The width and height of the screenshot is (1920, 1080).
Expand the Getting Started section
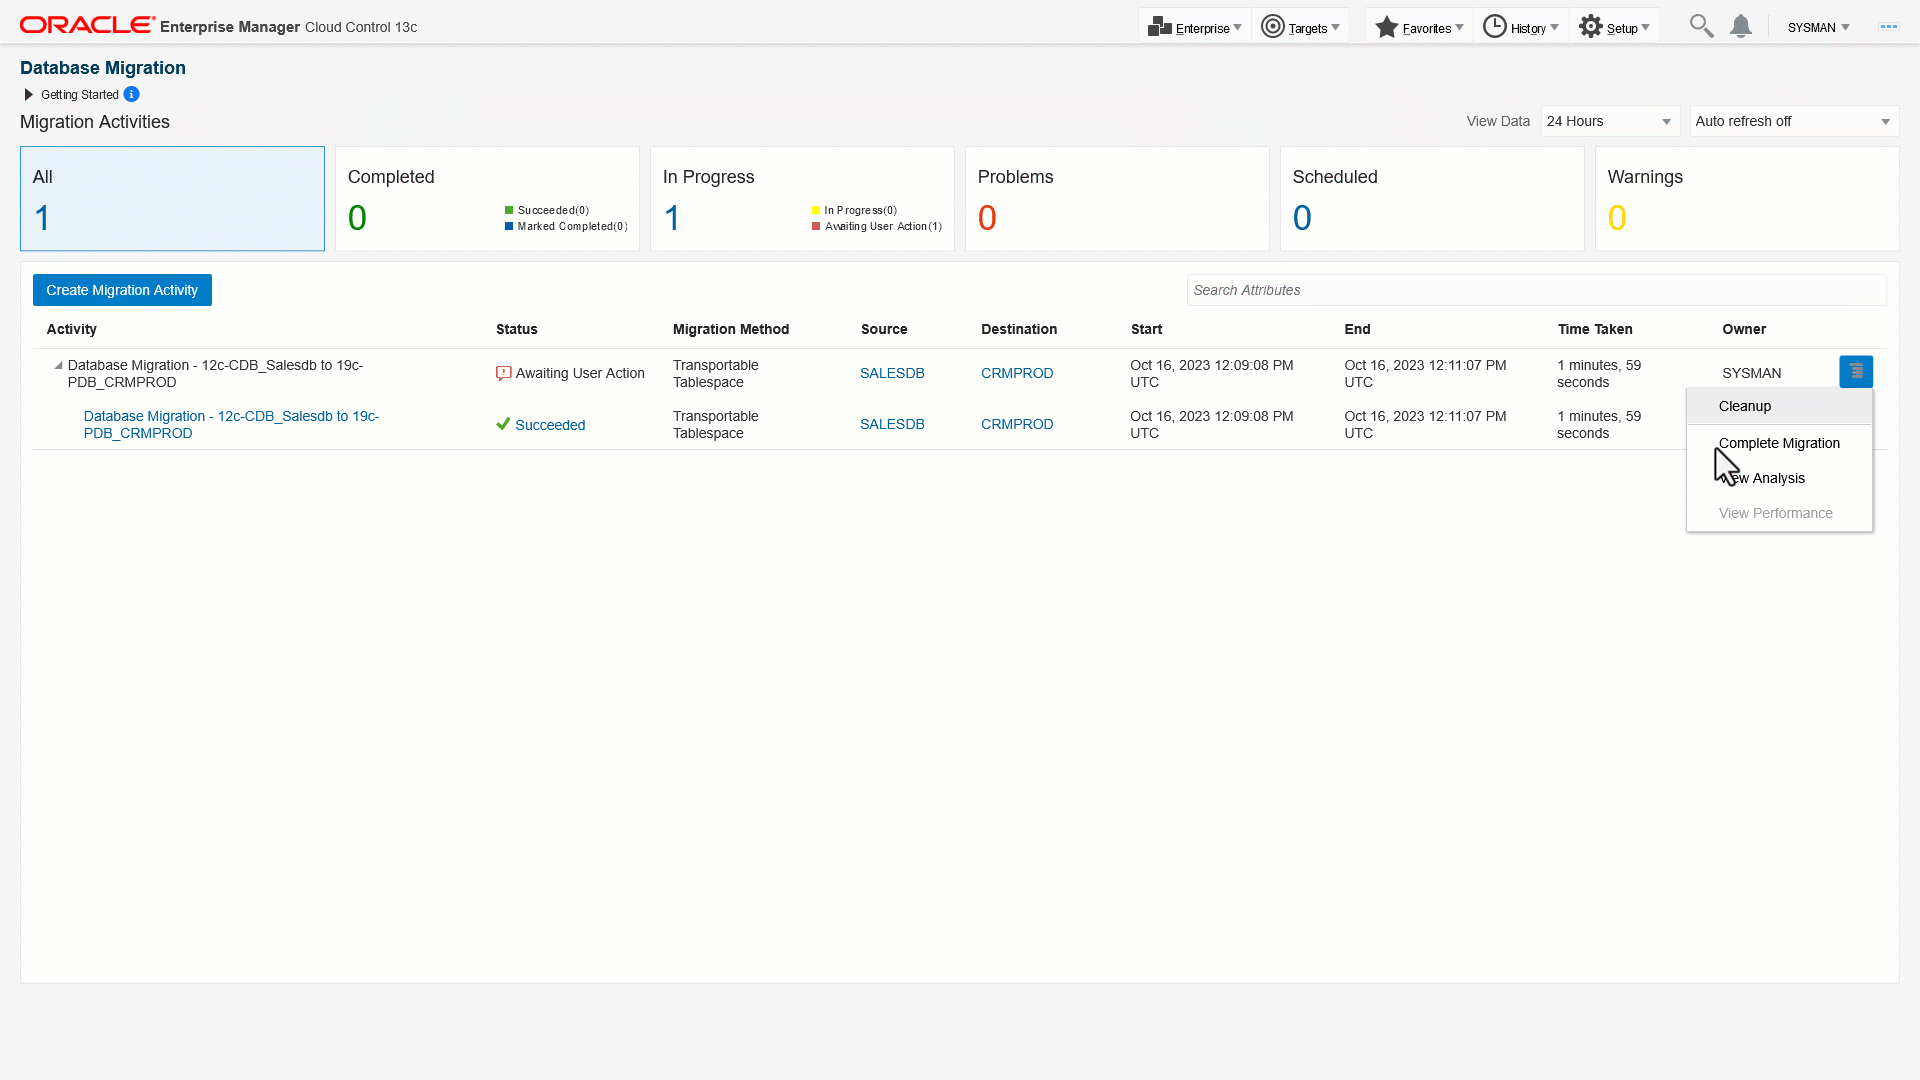28,95
